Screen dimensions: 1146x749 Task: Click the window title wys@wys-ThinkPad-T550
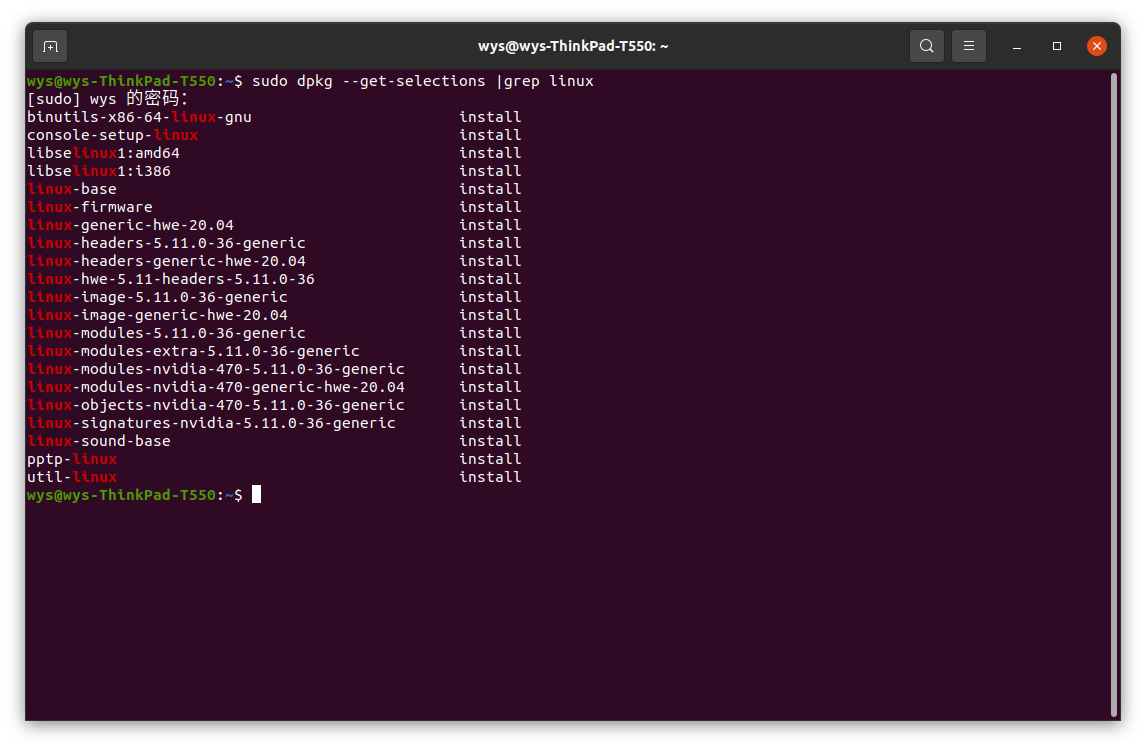pyautogui.click(x=572, y=46)
